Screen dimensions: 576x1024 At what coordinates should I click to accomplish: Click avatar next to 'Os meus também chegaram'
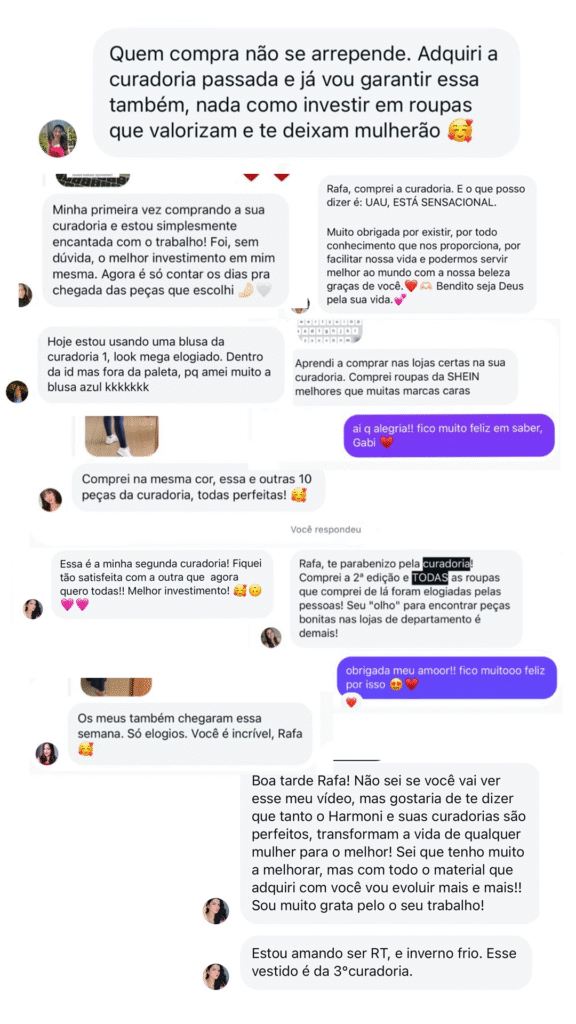(x=47, y=754)
